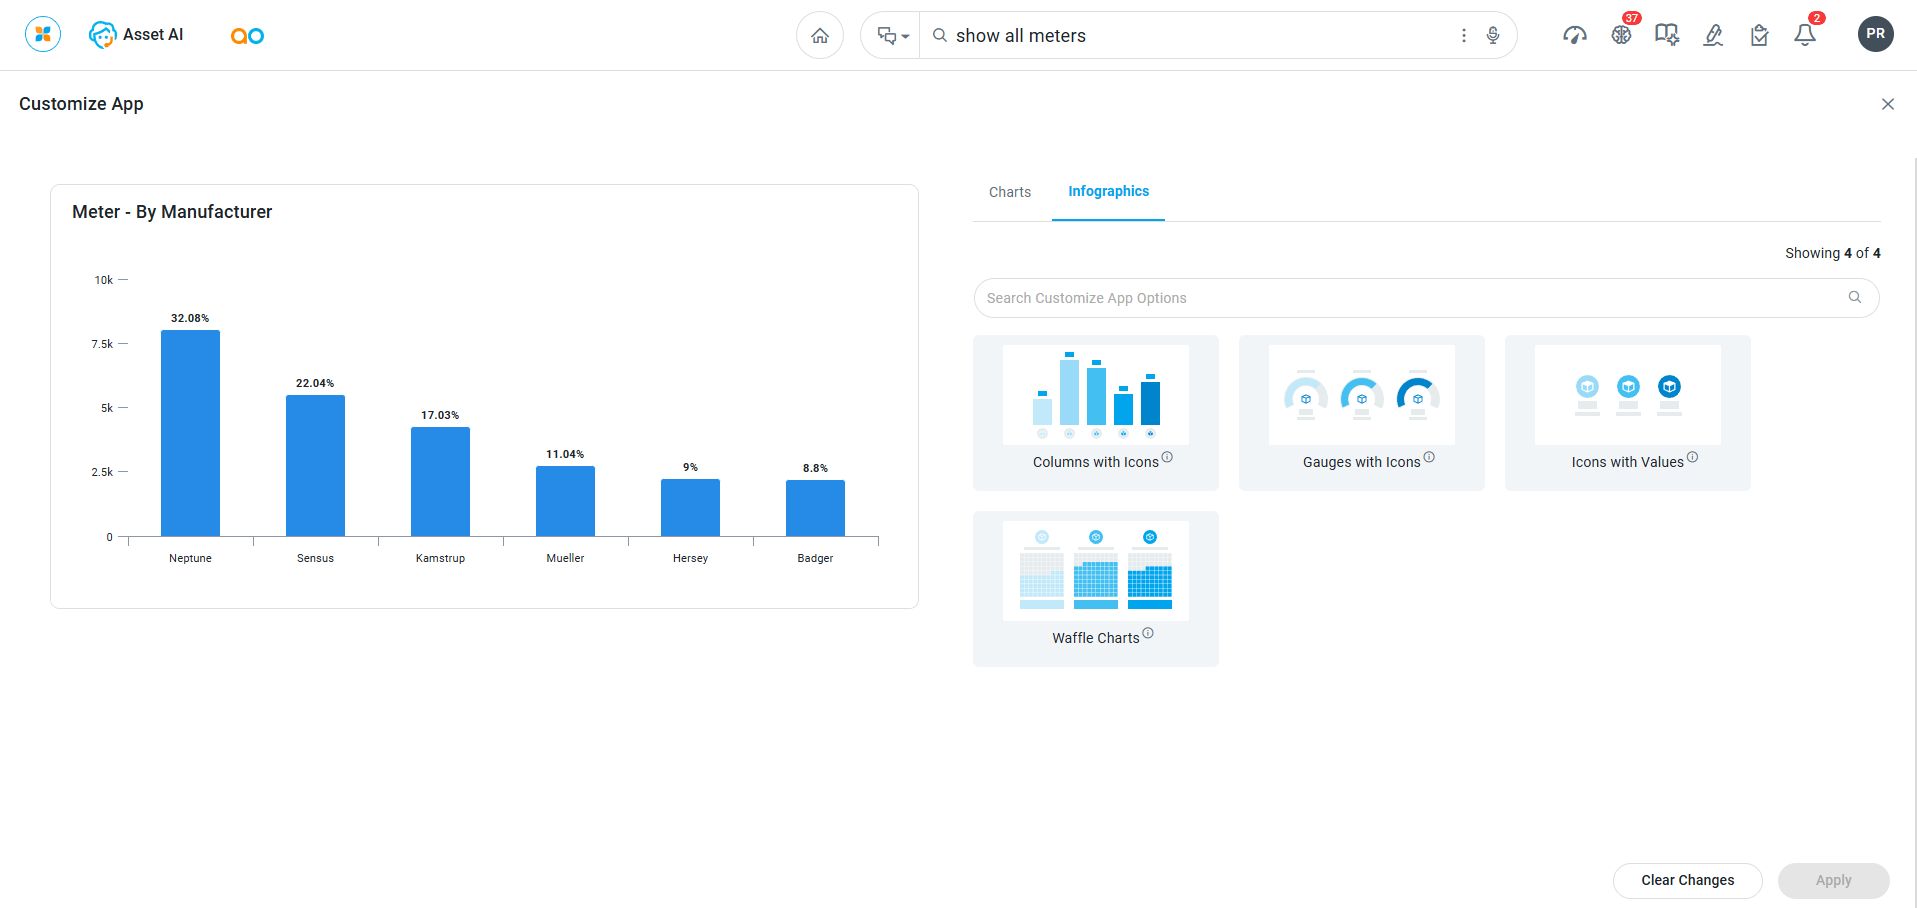Click the pen edit icon in header
The height and width of the screenshot is (908, 1917).
(x=1713, y=36)
